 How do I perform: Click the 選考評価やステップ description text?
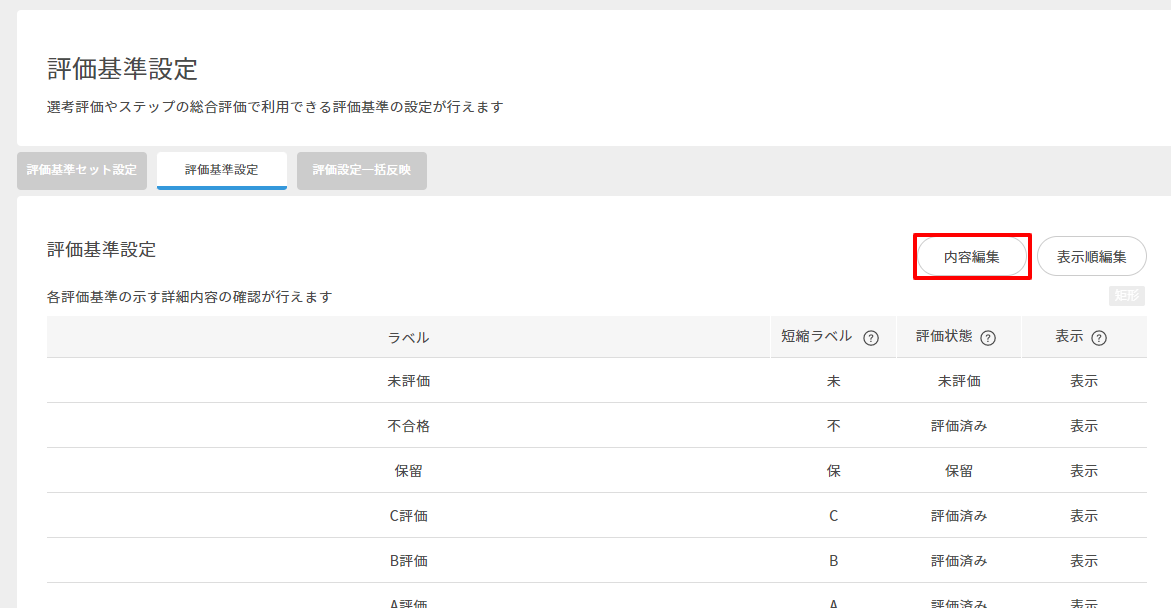pos(275,107)
